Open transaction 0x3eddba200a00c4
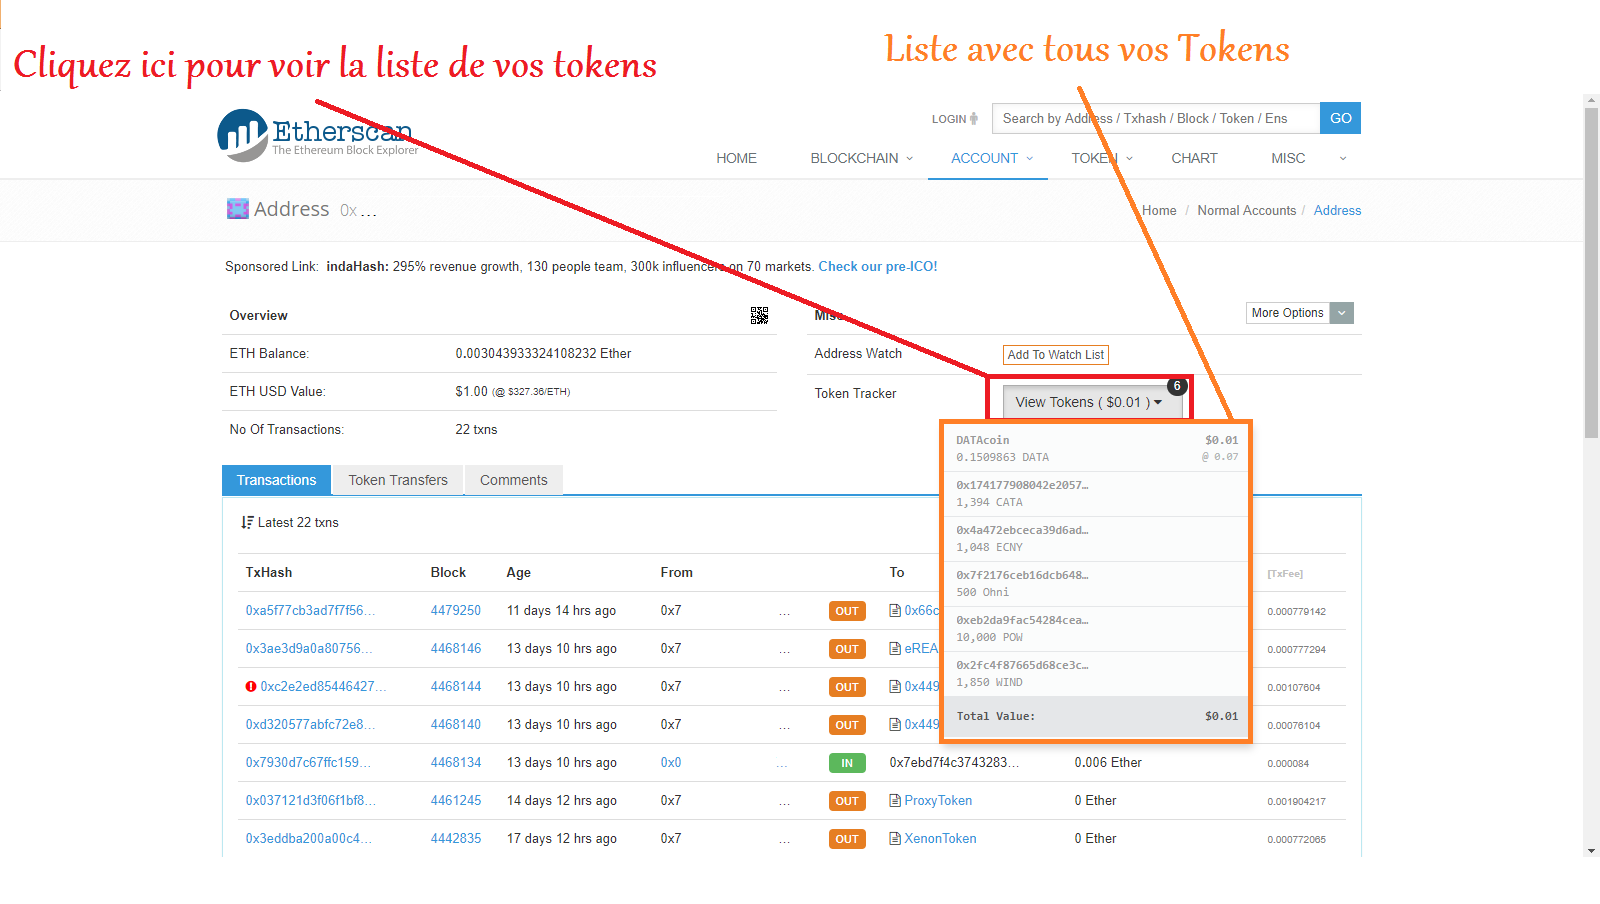This screenshot has height=904, width=1600. tap(309, 839)
